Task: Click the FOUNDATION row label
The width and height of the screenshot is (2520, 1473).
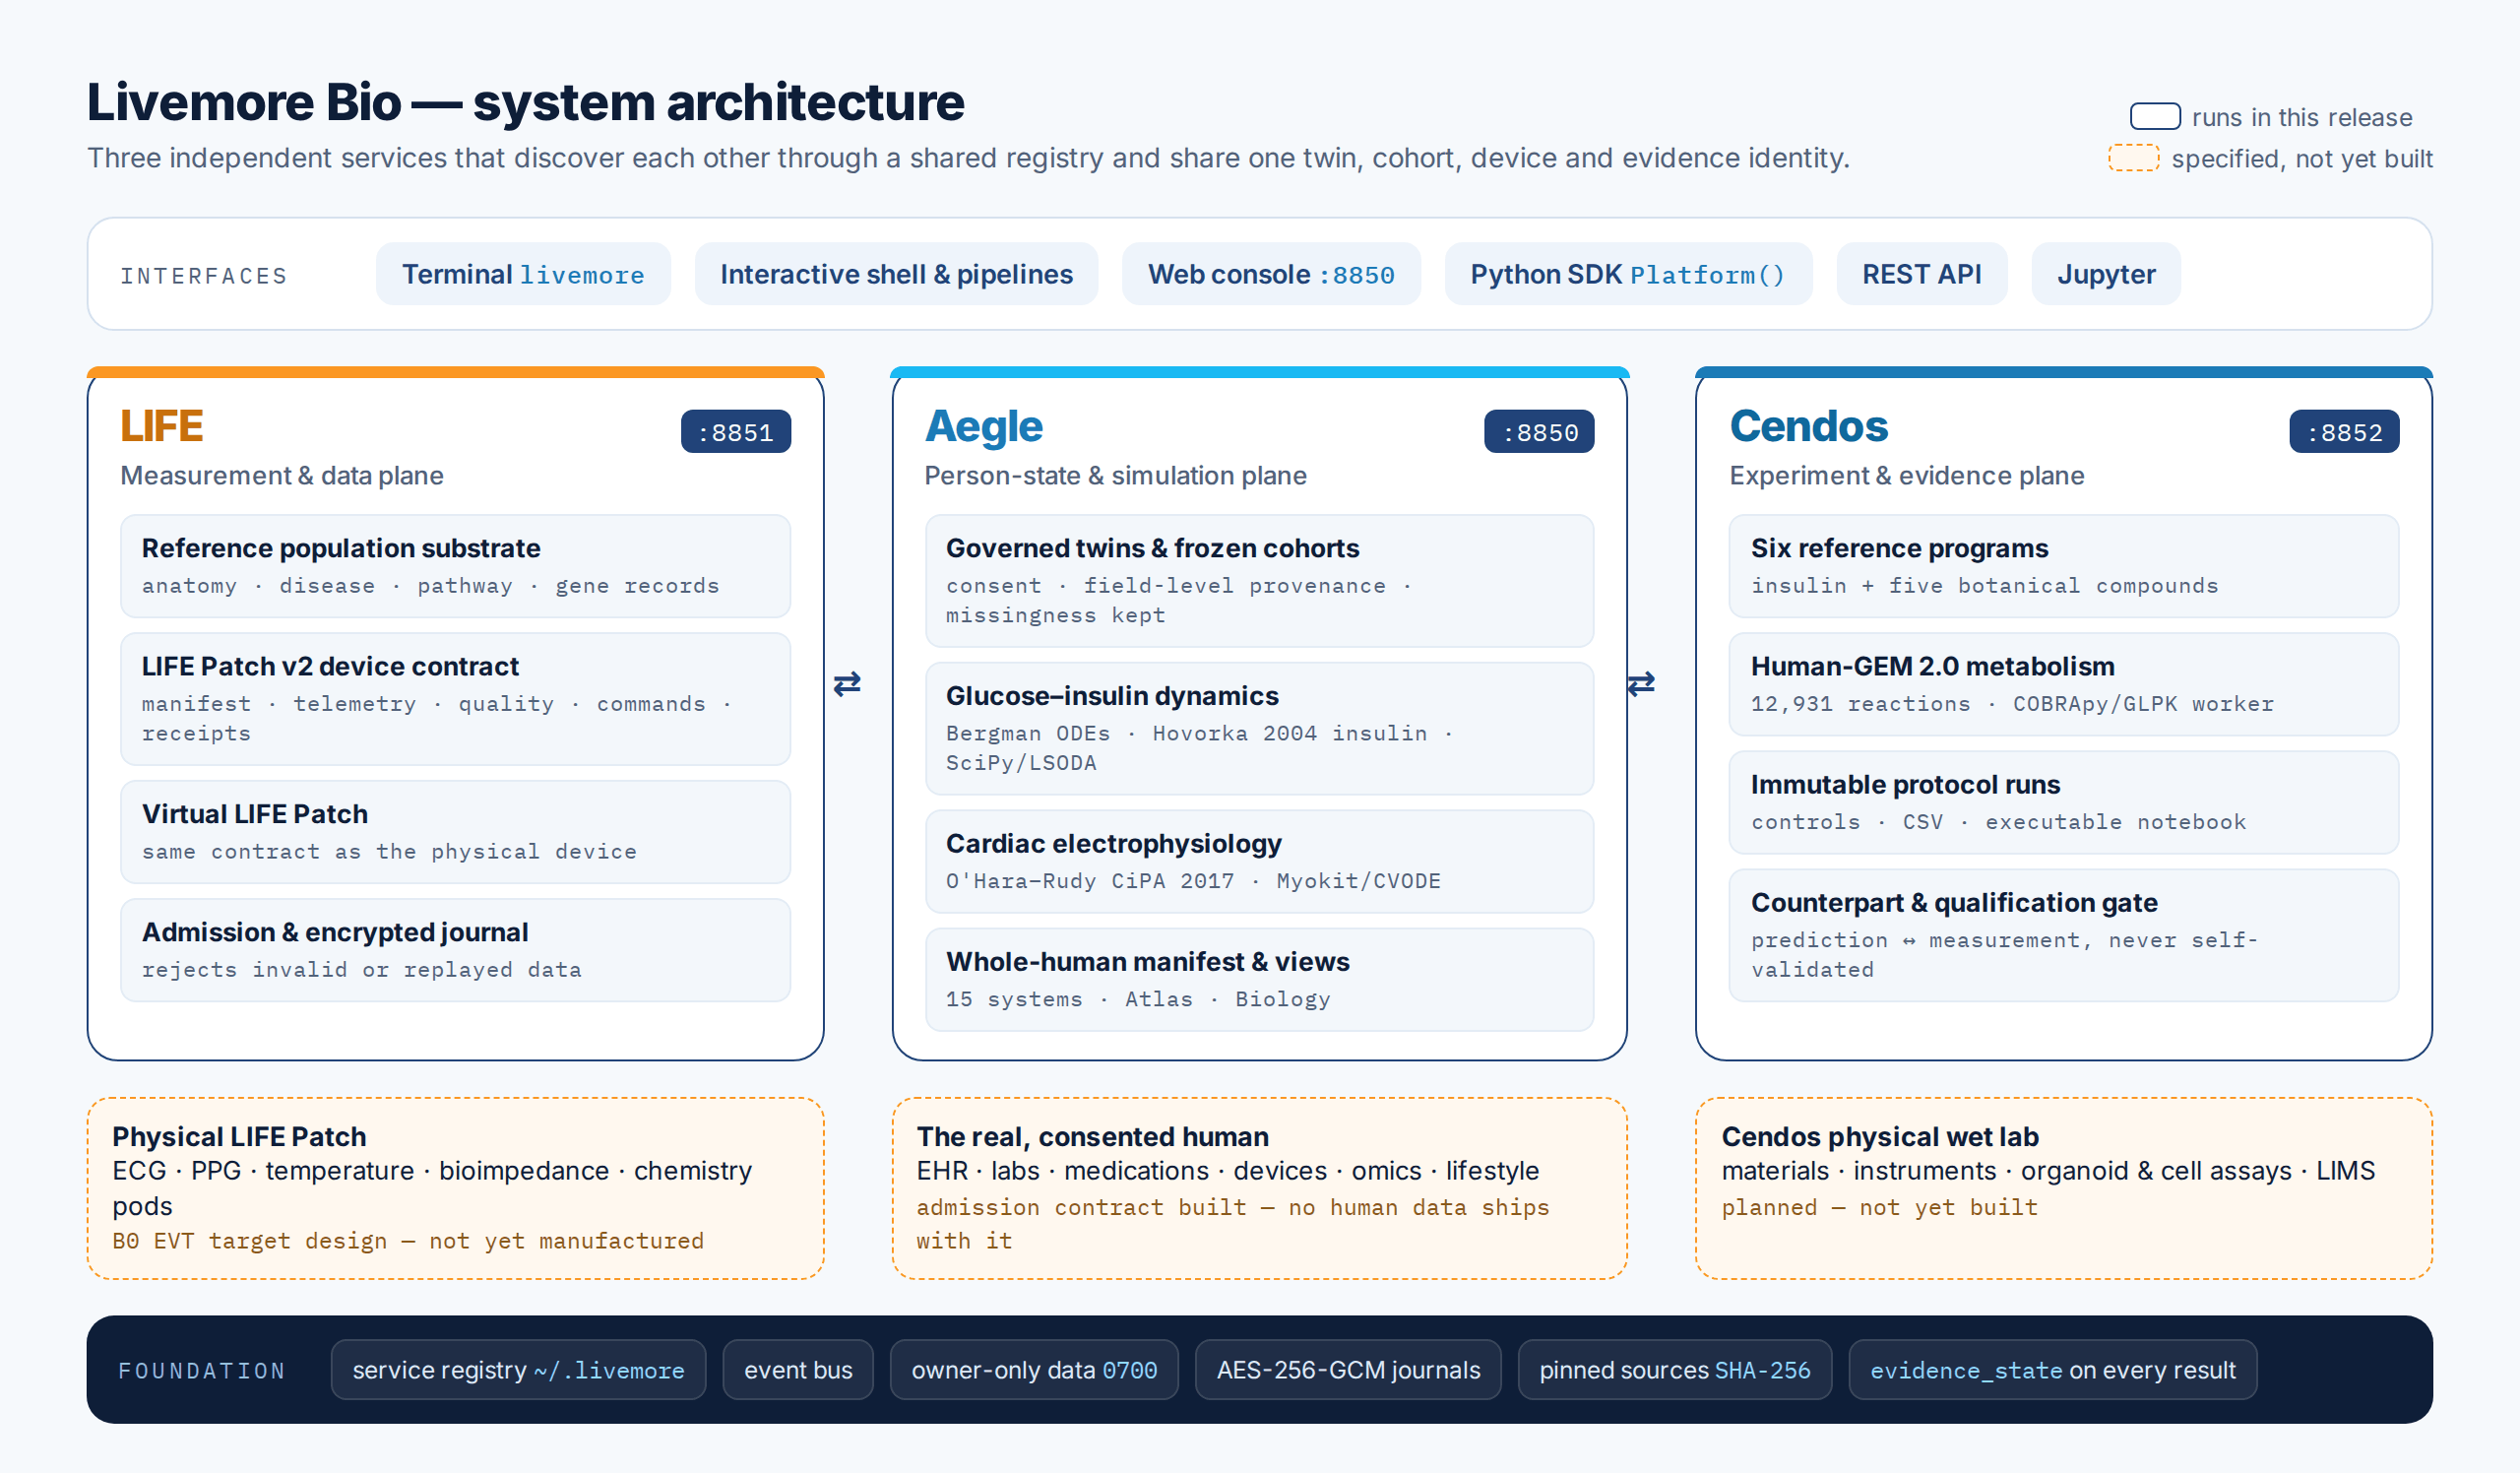Action: click(202, 1371)
